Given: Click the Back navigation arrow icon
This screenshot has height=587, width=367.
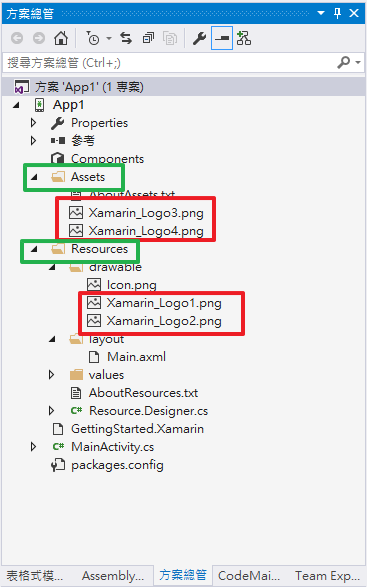Looking at the screenshot, I should (x=17, y=38).
